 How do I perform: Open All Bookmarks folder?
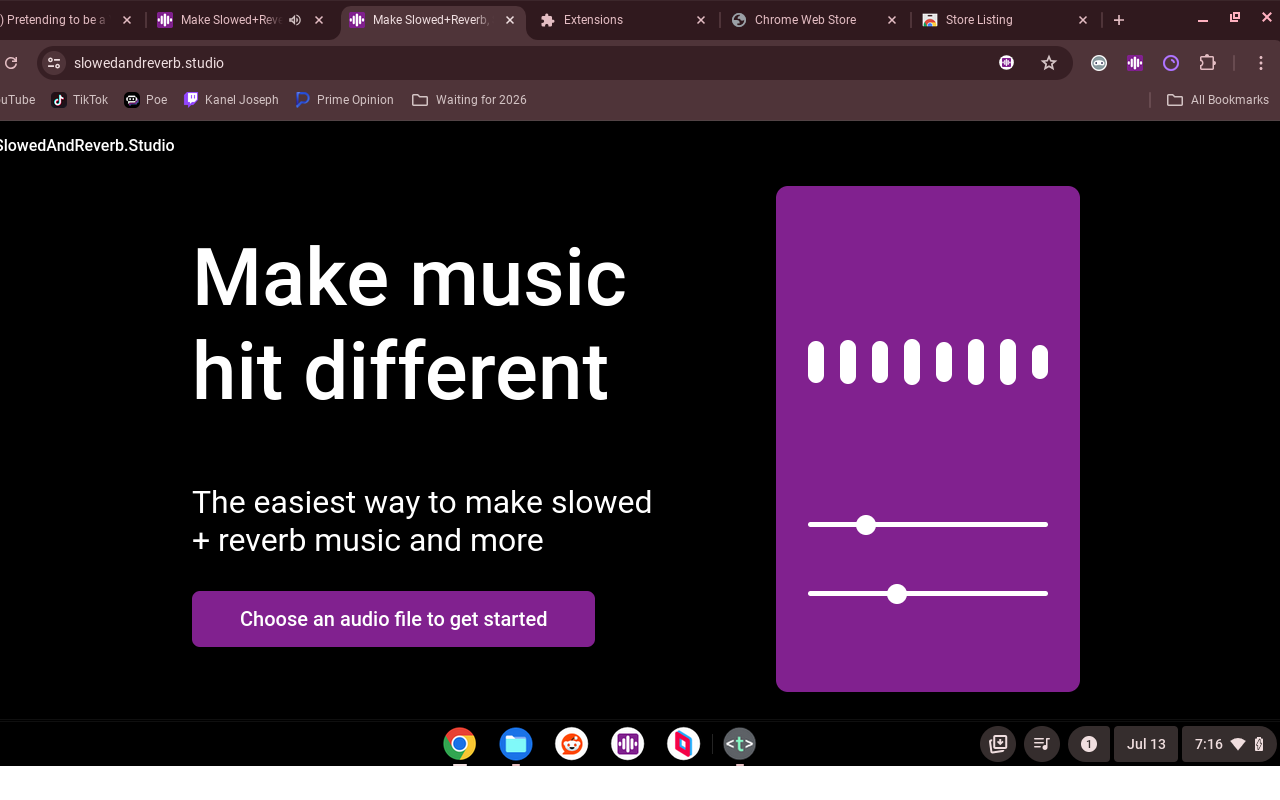[1217, 99]
